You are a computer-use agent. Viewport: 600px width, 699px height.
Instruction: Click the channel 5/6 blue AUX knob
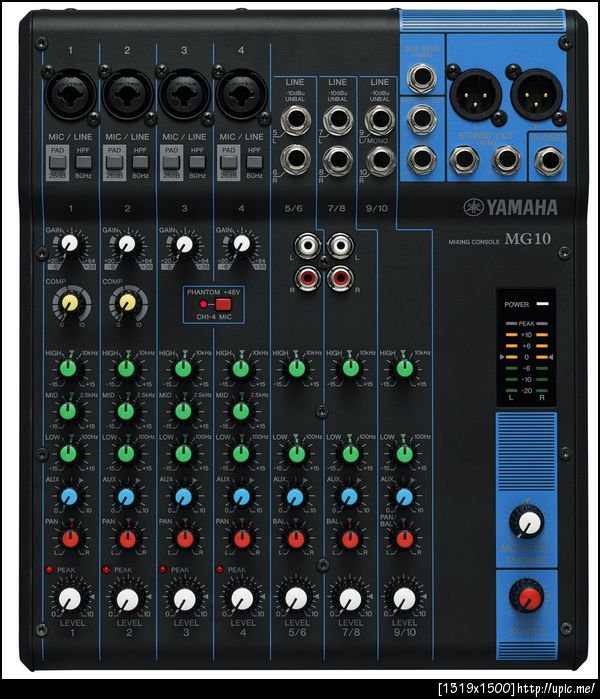(296, 496)
